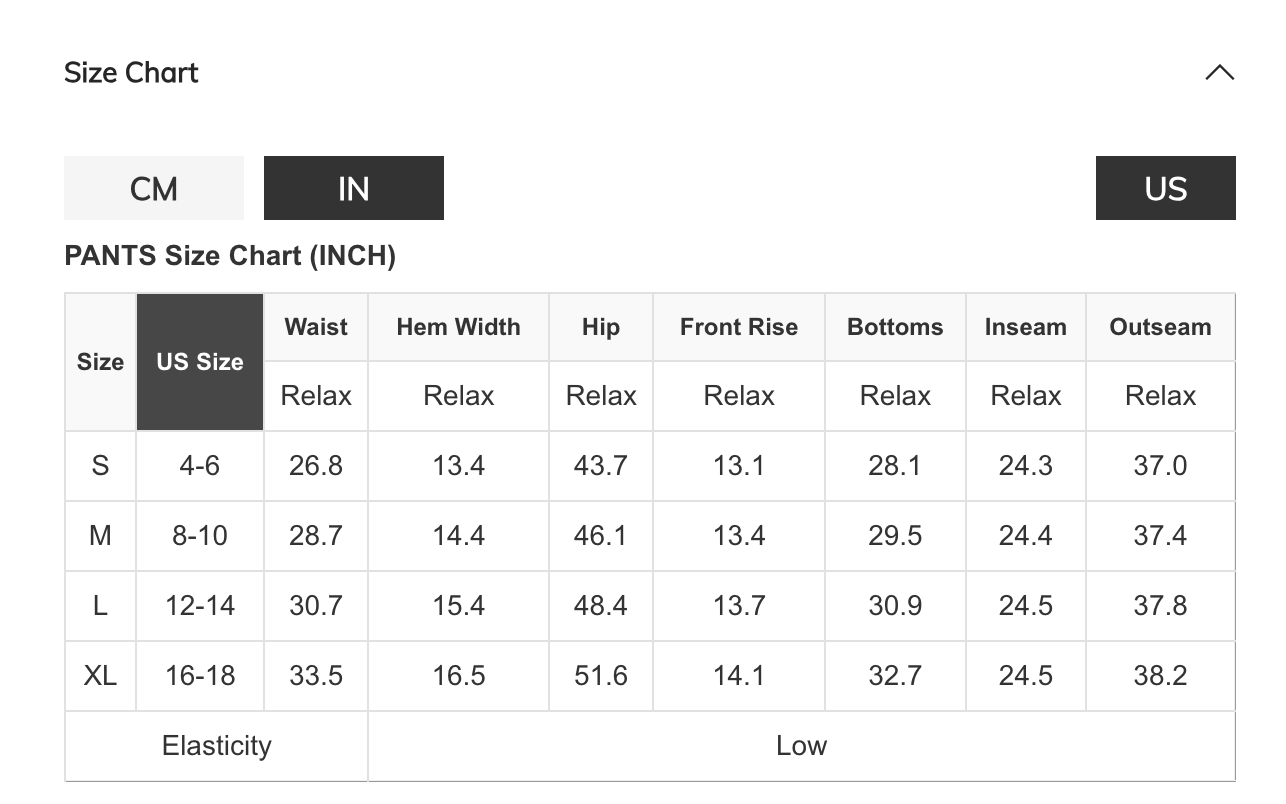Click the Waist column header
The width and height of the screenshot is (1286, 804).
tap(316, 327)
